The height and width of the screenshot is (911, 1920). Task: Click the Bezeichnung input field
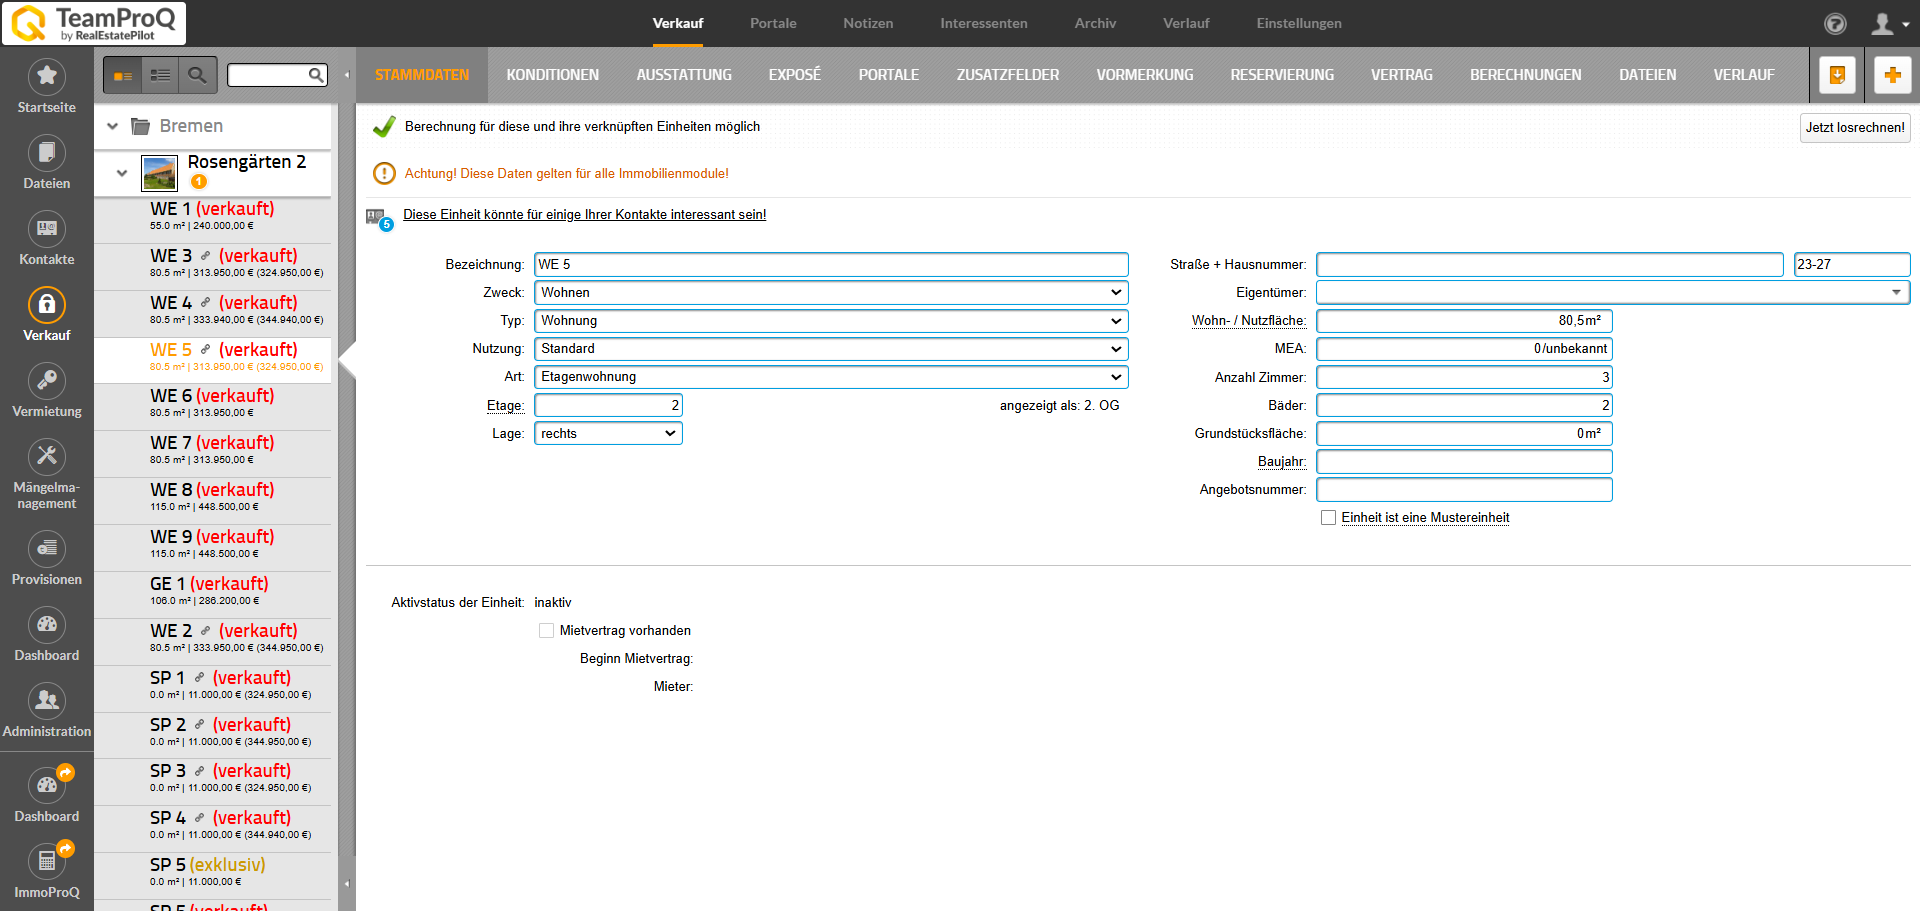tap(830, 265)
